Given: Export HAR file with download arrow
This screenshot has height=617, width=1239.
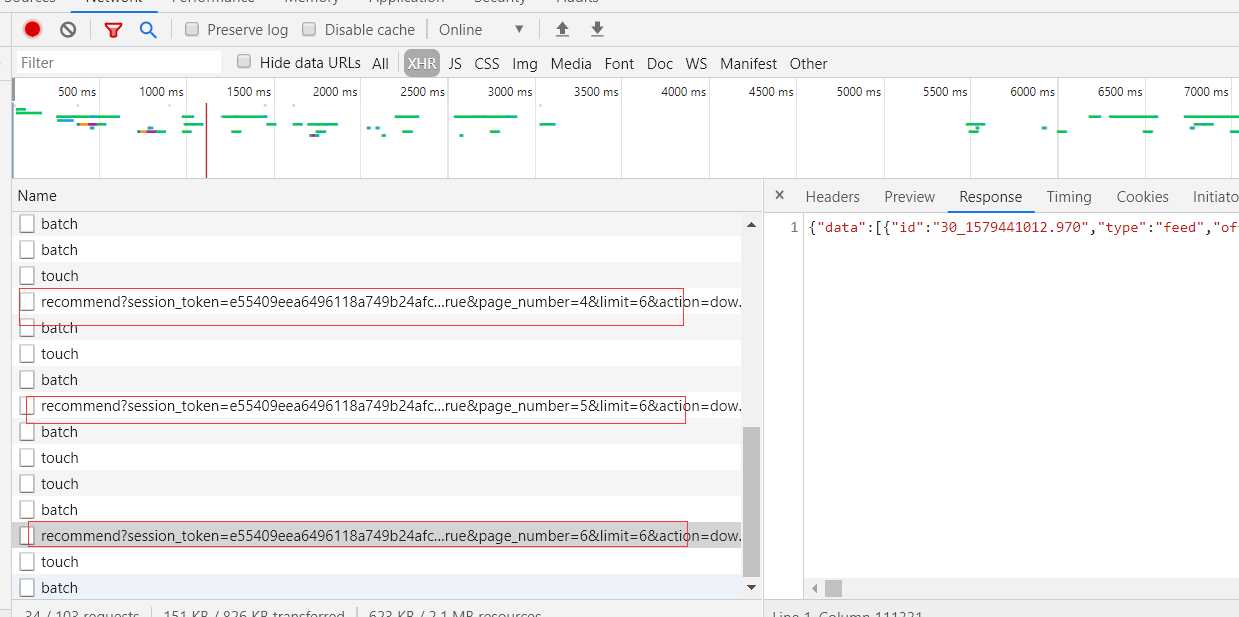Looking at the screenshot, I should [597, 29].
